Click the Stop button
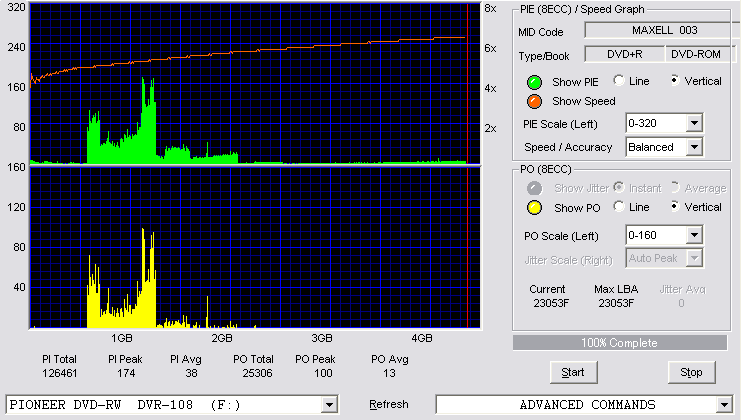 [691, 372]
